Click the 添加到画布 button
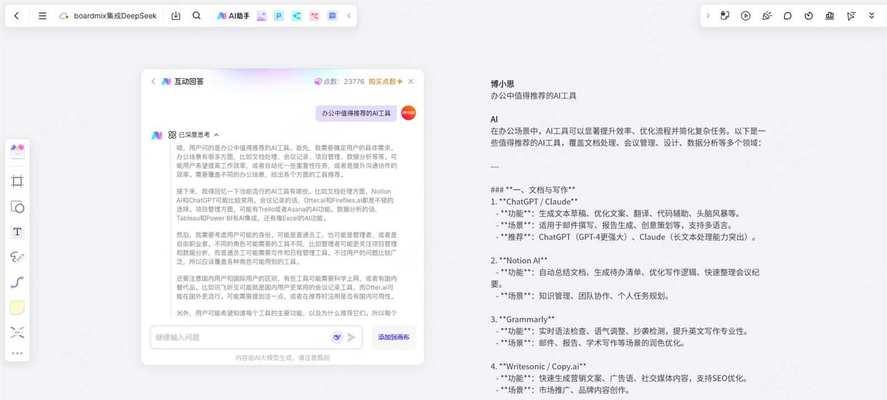887x400 pixels. pos(394,337)
